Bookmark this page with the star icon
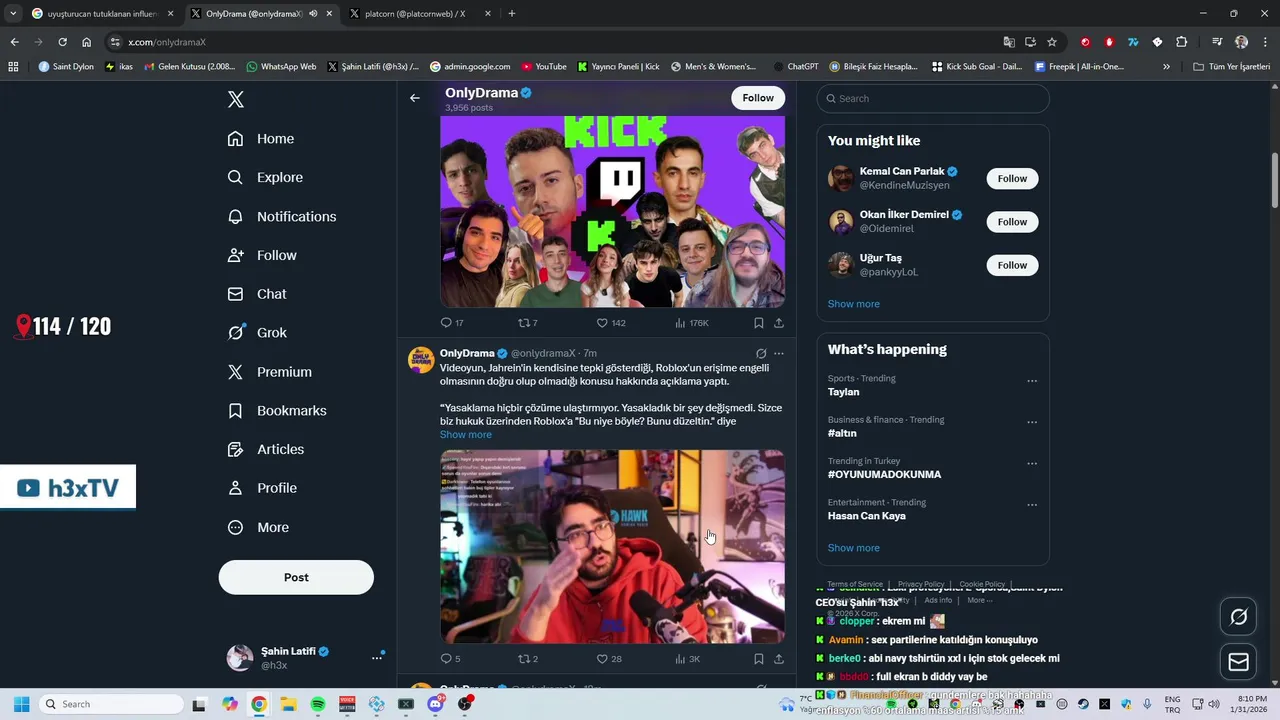 tap(1052, 42)
